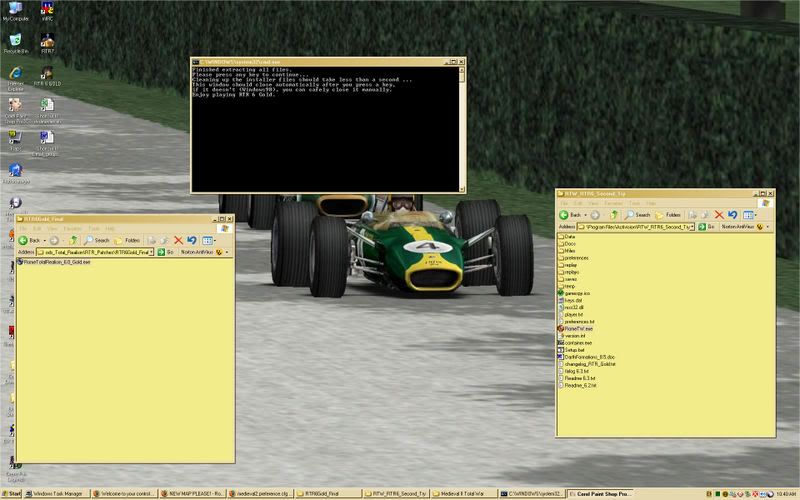Click Undo icon in RTW_RTR6_Second_Try window
This screenshot has width=800, height=500.
[x=733, y=214]
